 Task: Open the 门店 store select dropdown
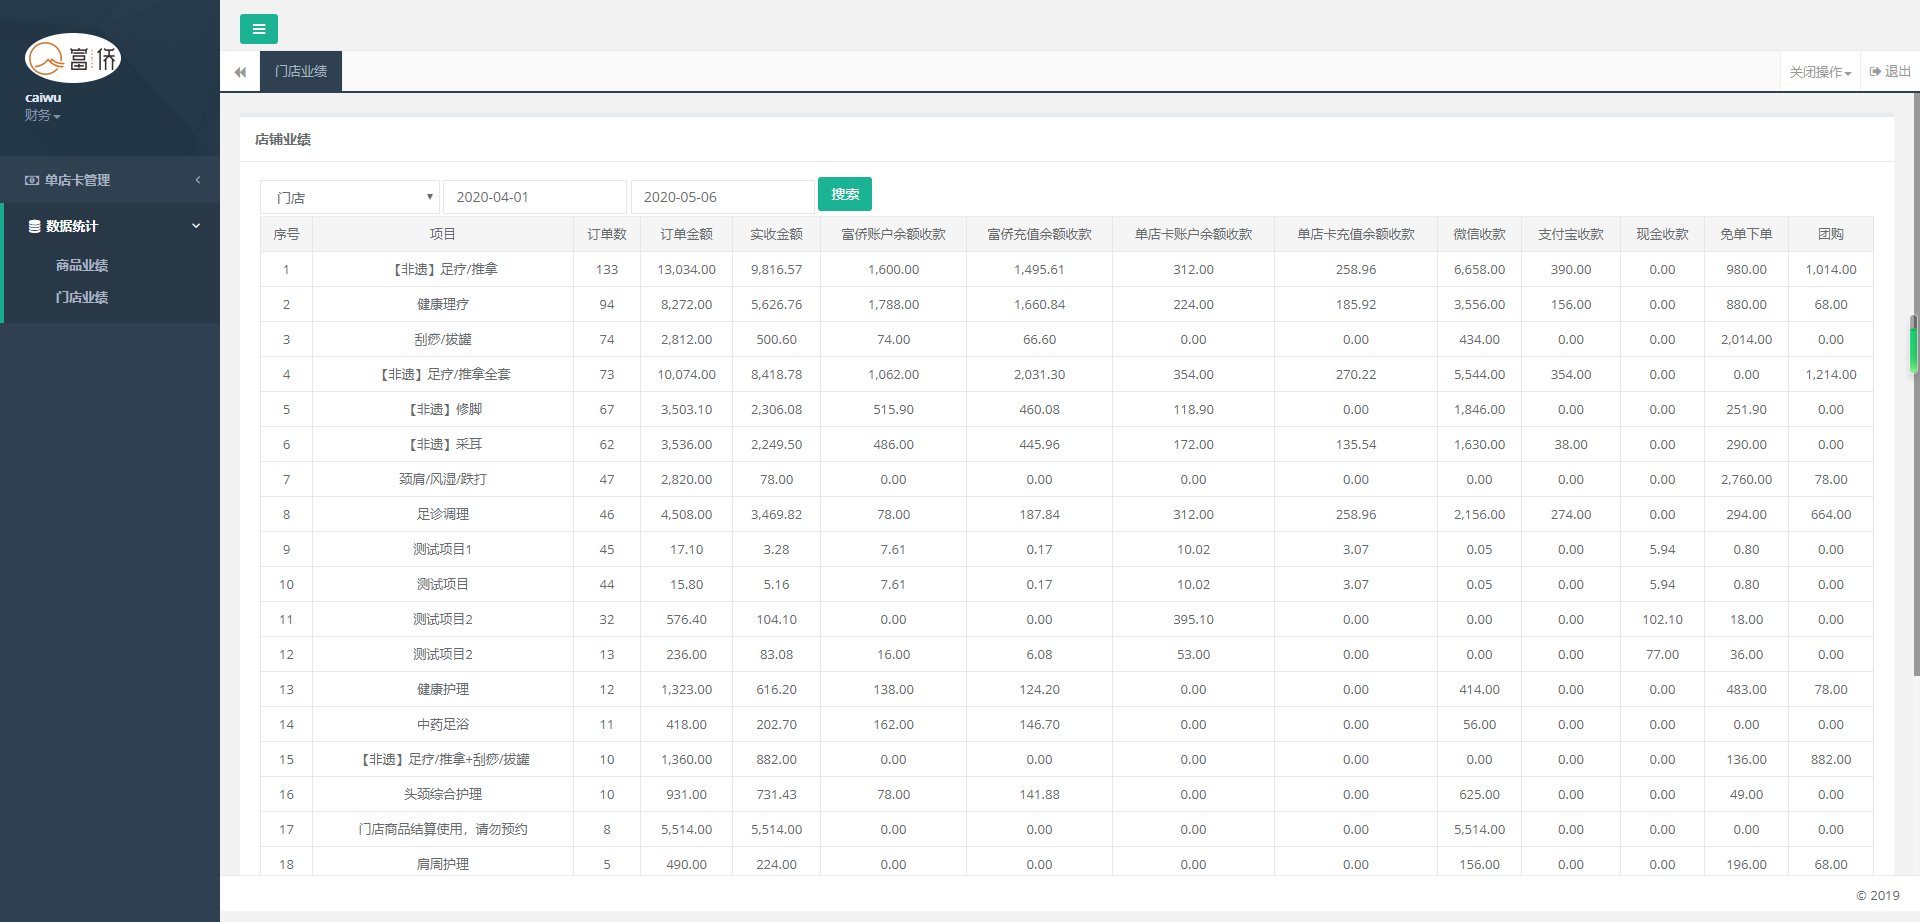(x=350, y=197)
